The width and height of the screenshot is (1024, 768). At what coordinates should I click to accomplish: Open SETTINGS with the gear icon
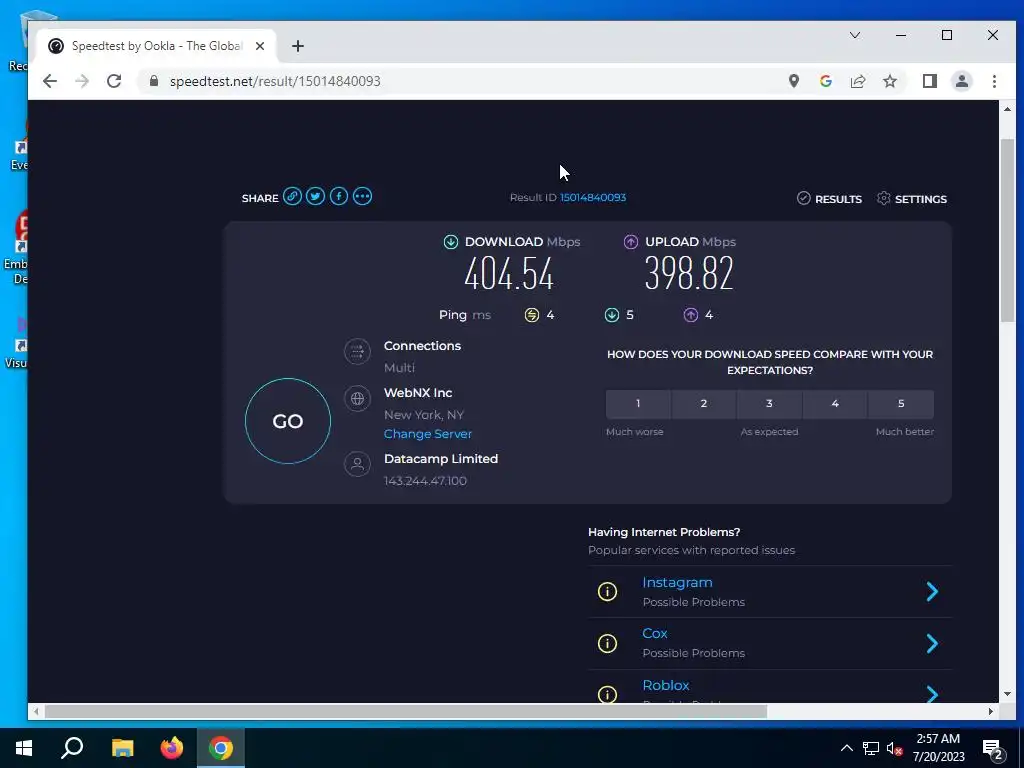click(x=912, y=199)
